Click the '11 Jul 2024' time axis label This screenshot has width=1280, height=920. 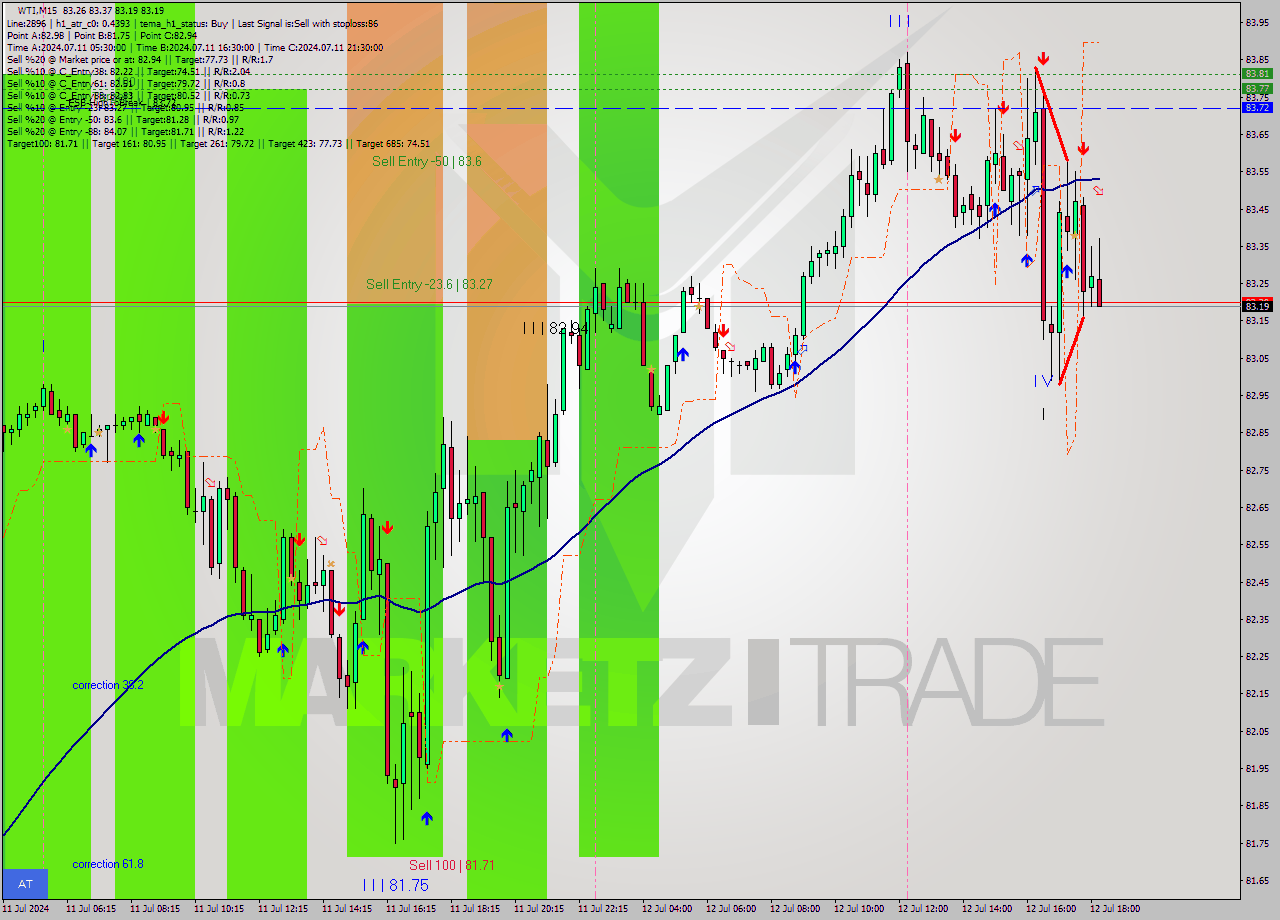point(25,909)
